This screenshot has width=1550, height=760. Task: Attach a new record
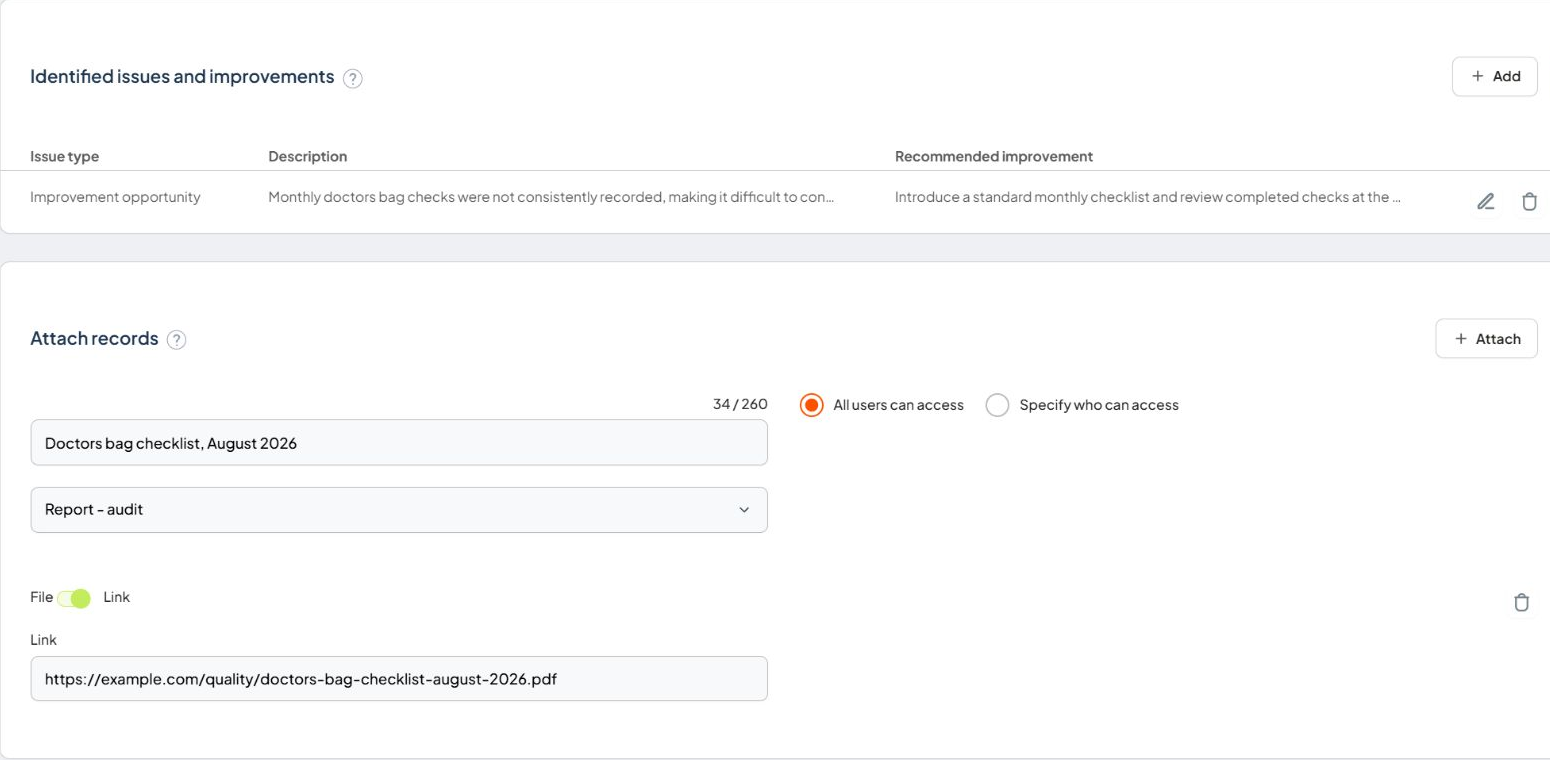pos(1486,339)
